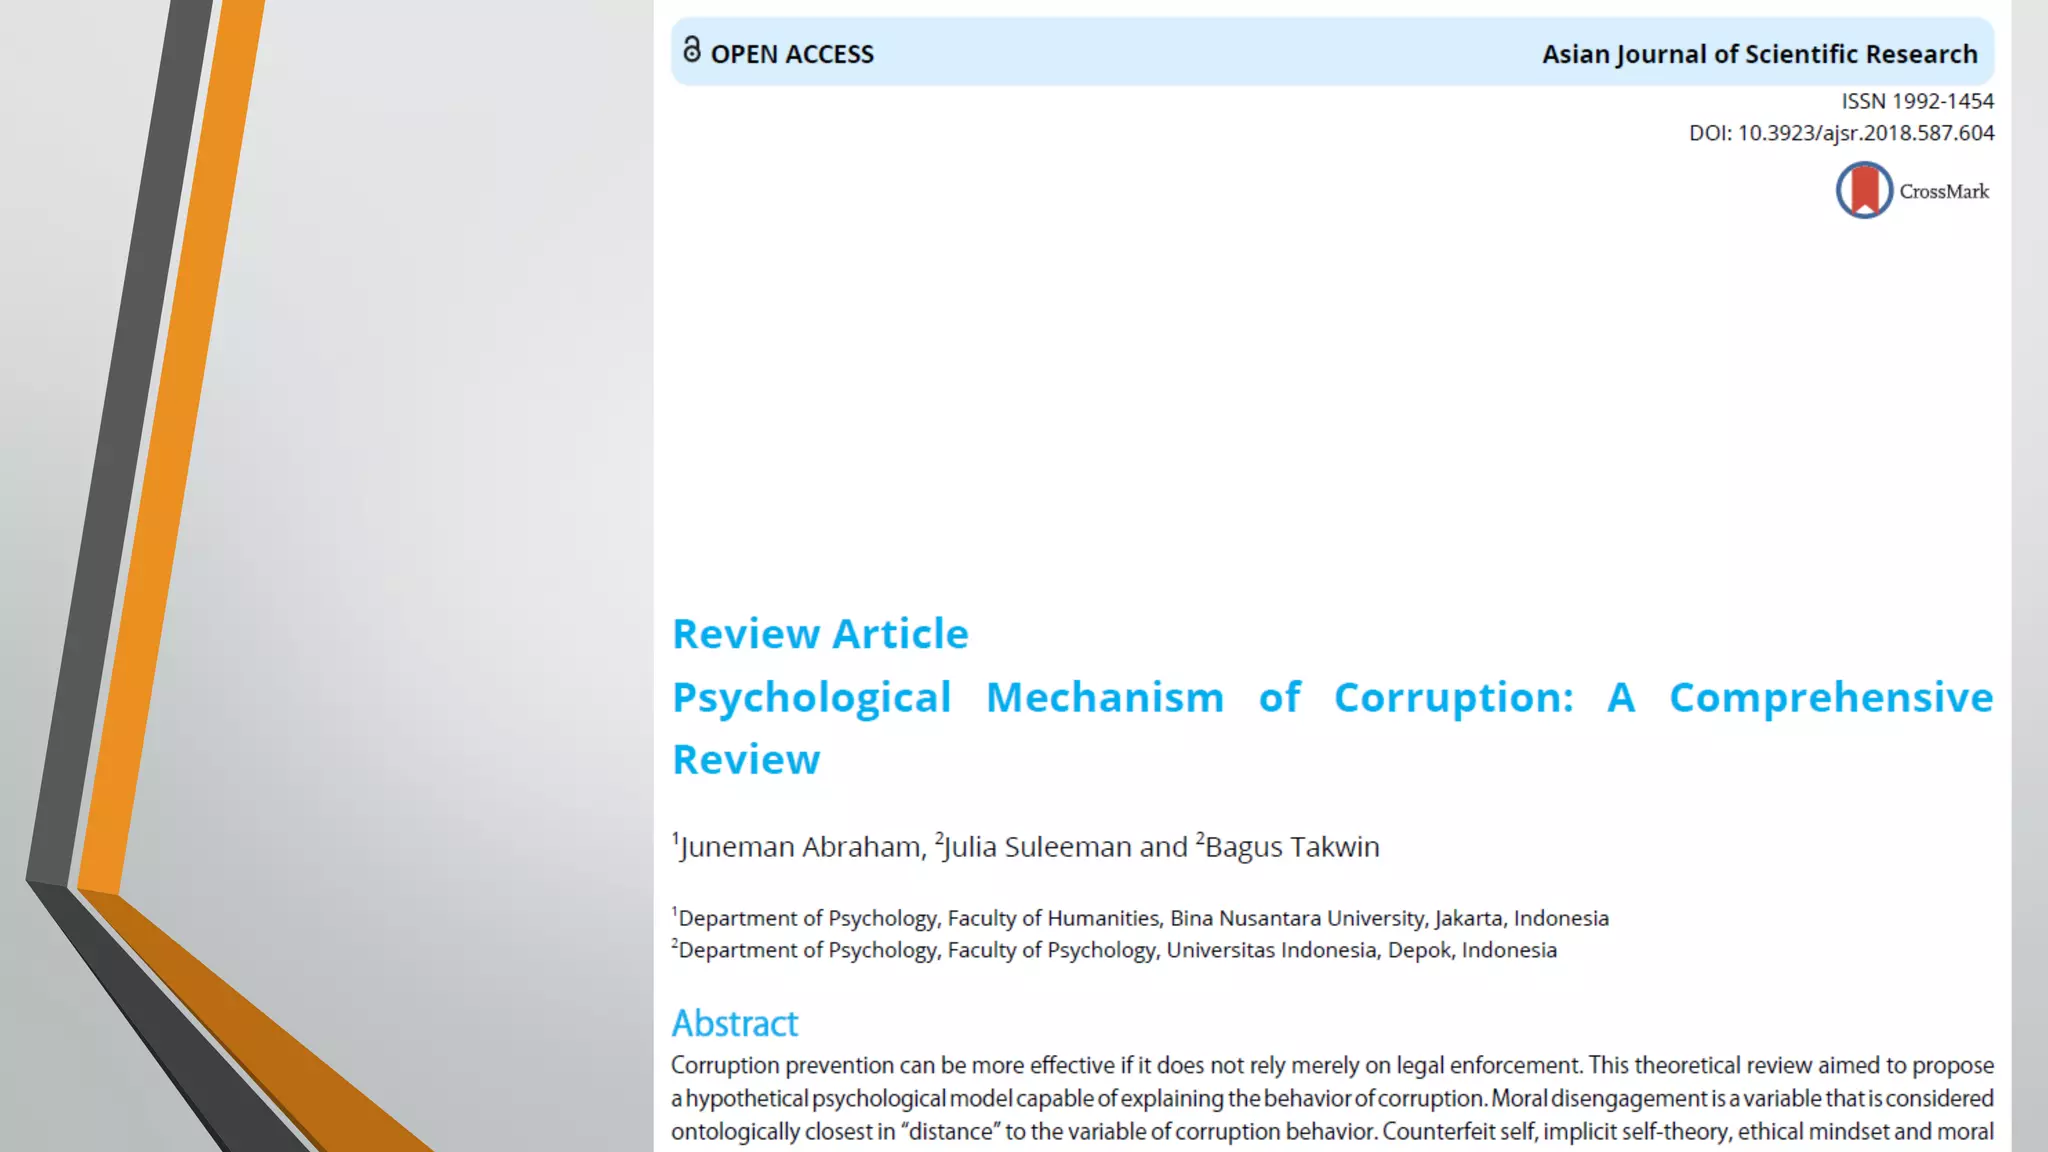Click author name Julia Suleeman
This screenshot has height=1152, width=2048.
(x=1037, y=847)
